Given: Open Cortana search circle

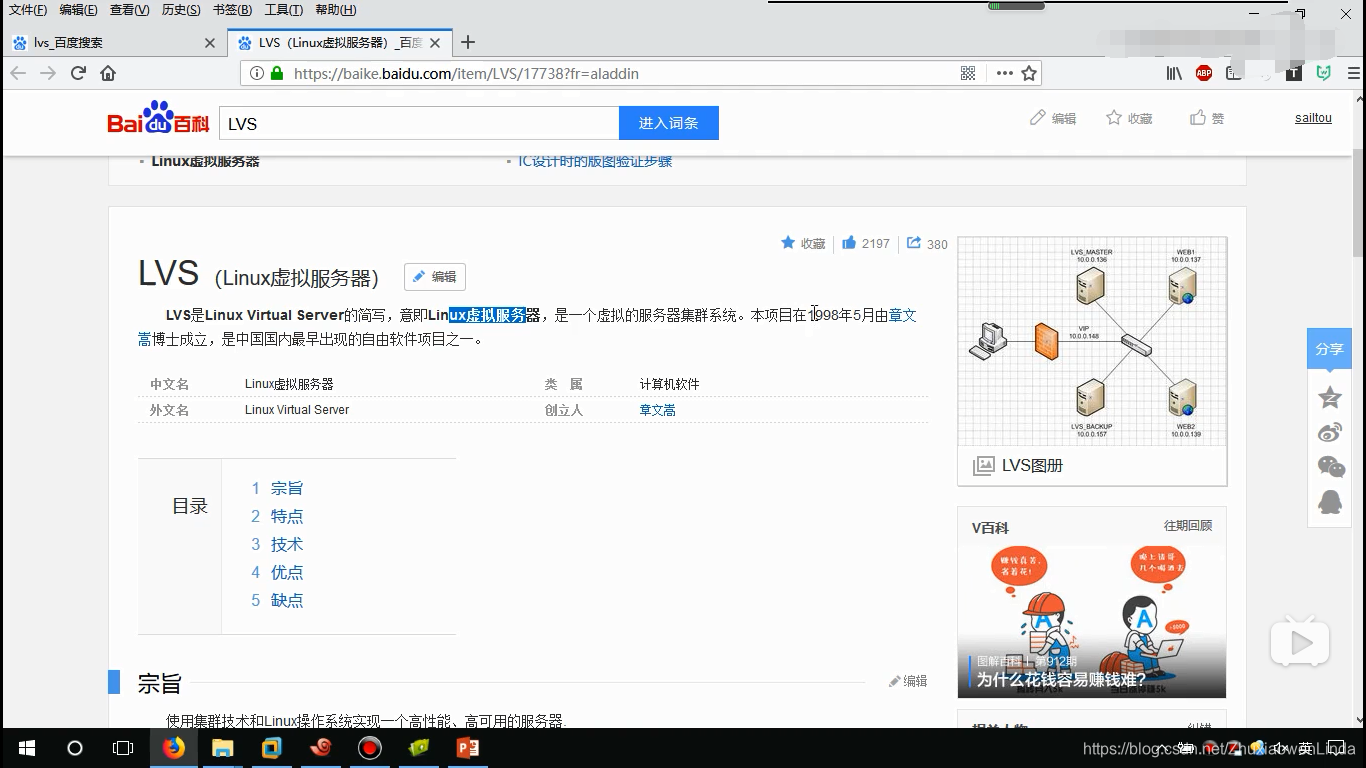Looking at the screenshot, I should pyautogui.click(x=75, y=748).
